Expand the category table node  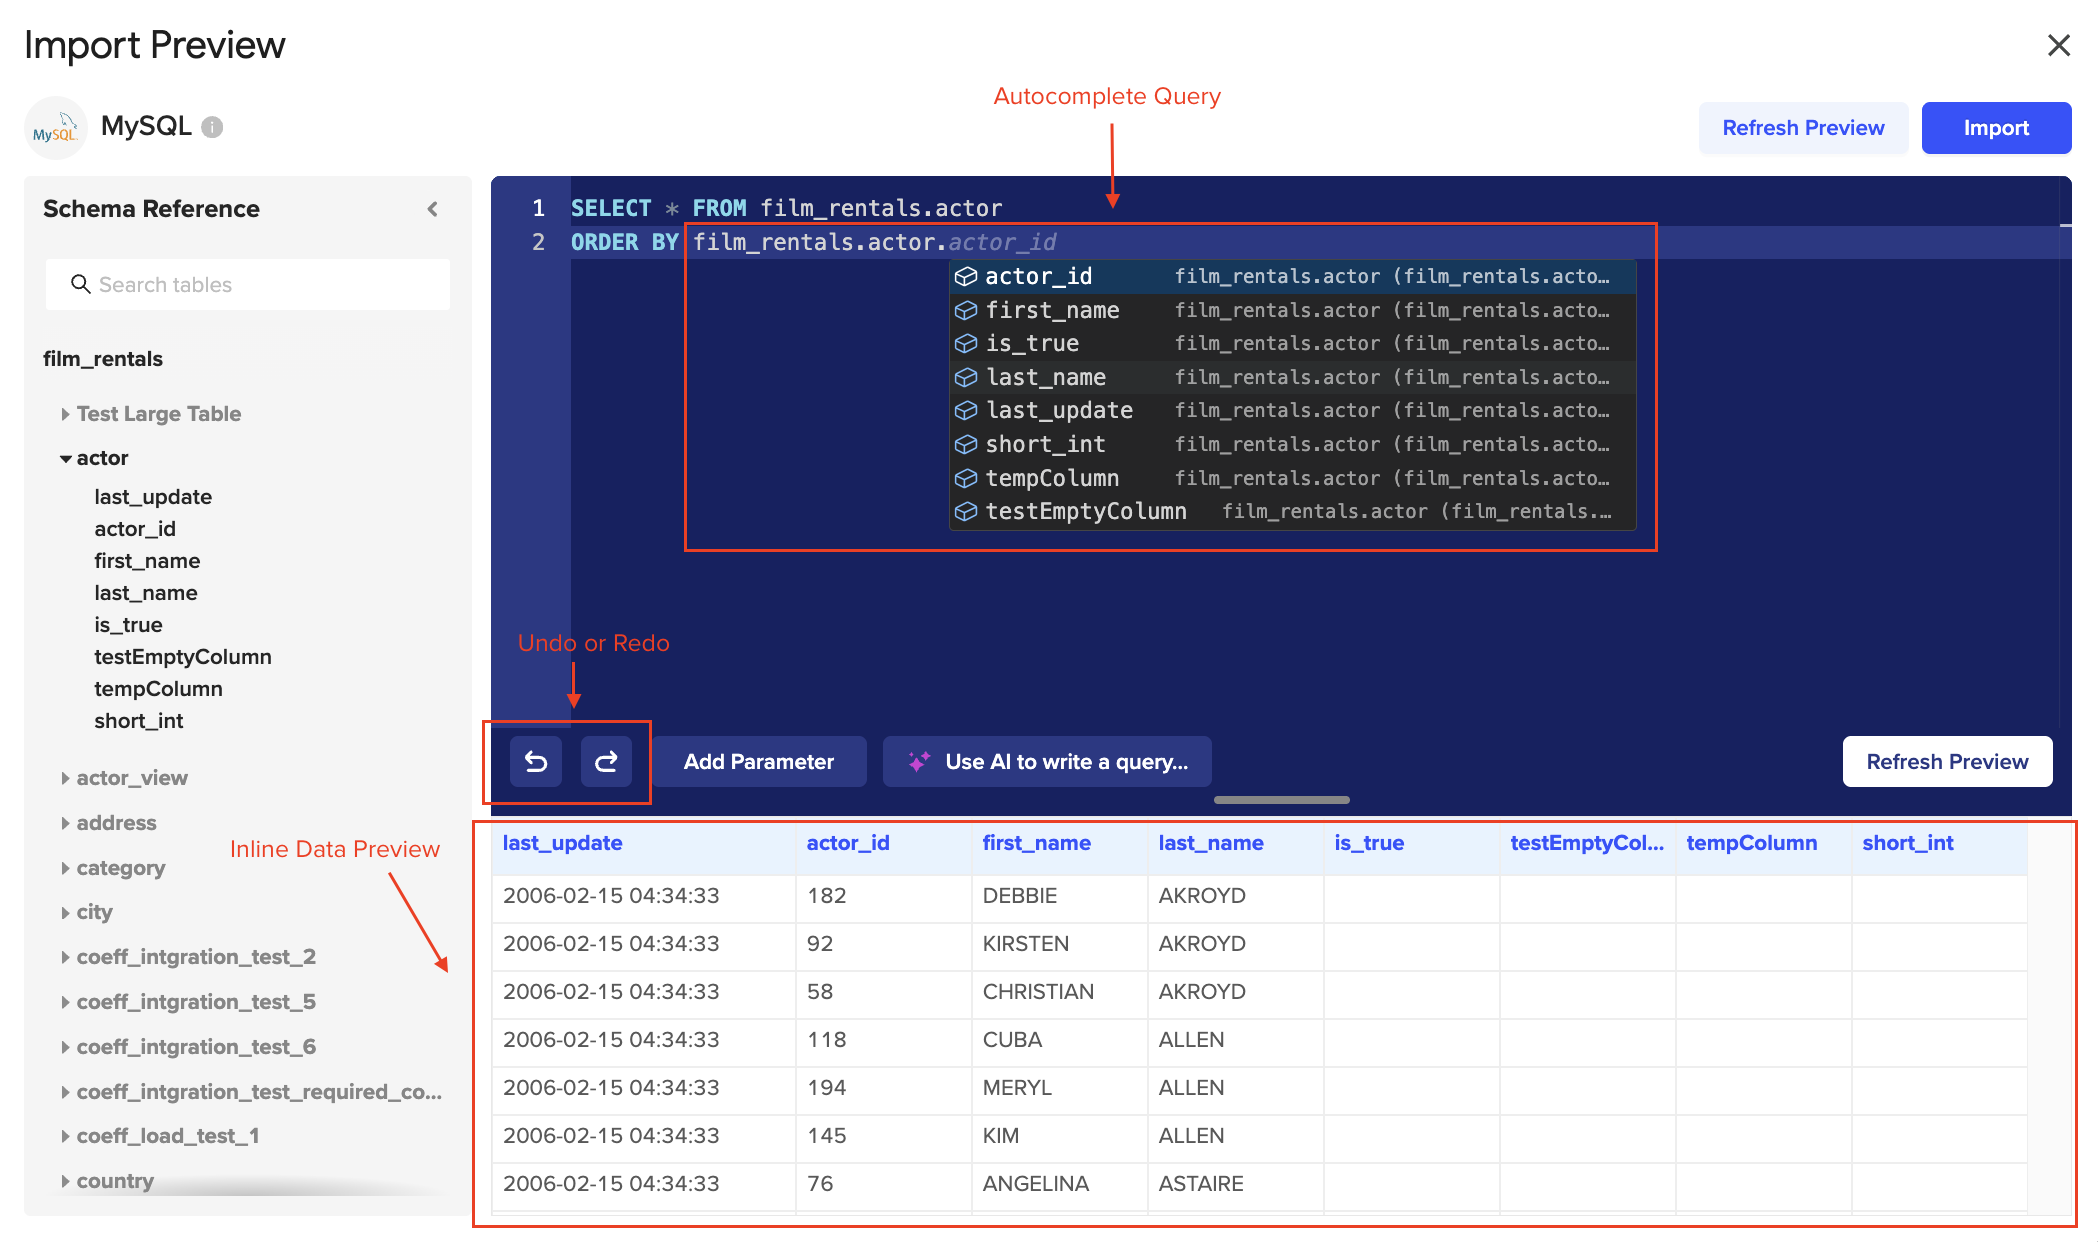[x=66, y=868]
